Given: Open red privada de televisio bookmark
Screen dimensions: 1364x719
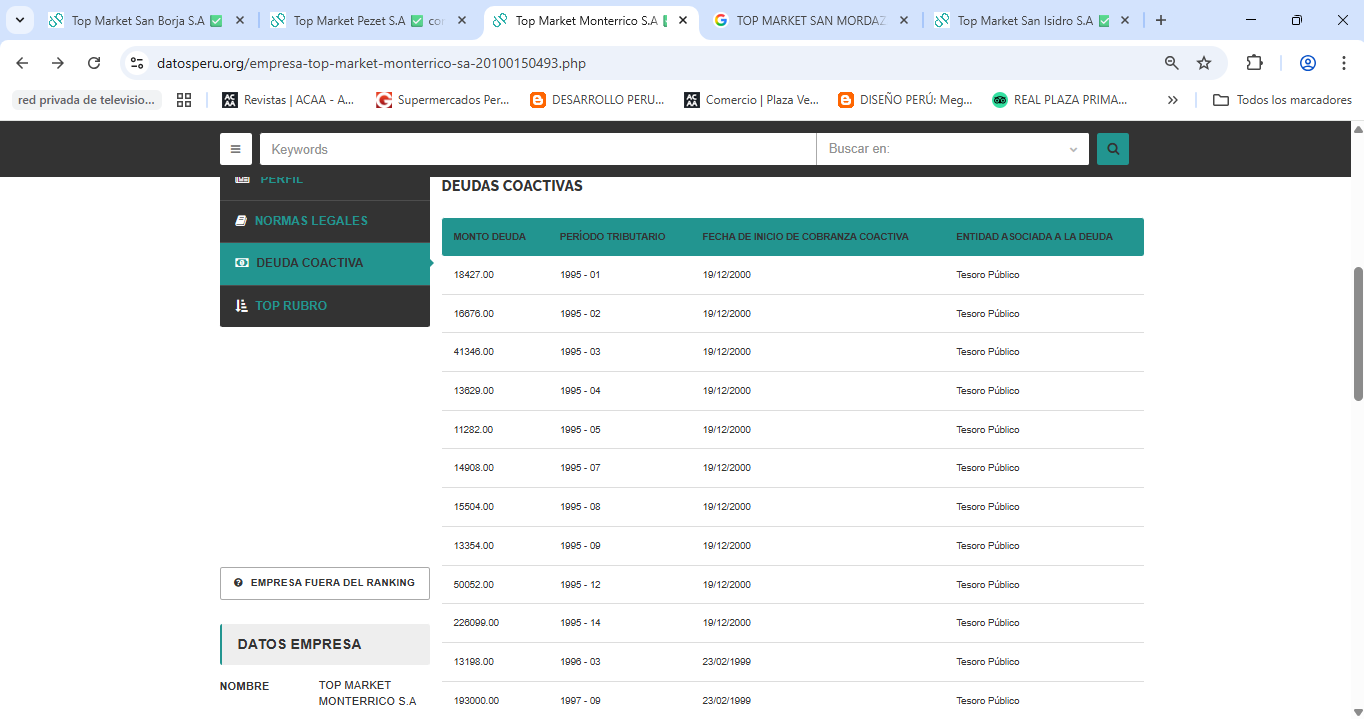Looking at the screenshot, I should point(87,100).
